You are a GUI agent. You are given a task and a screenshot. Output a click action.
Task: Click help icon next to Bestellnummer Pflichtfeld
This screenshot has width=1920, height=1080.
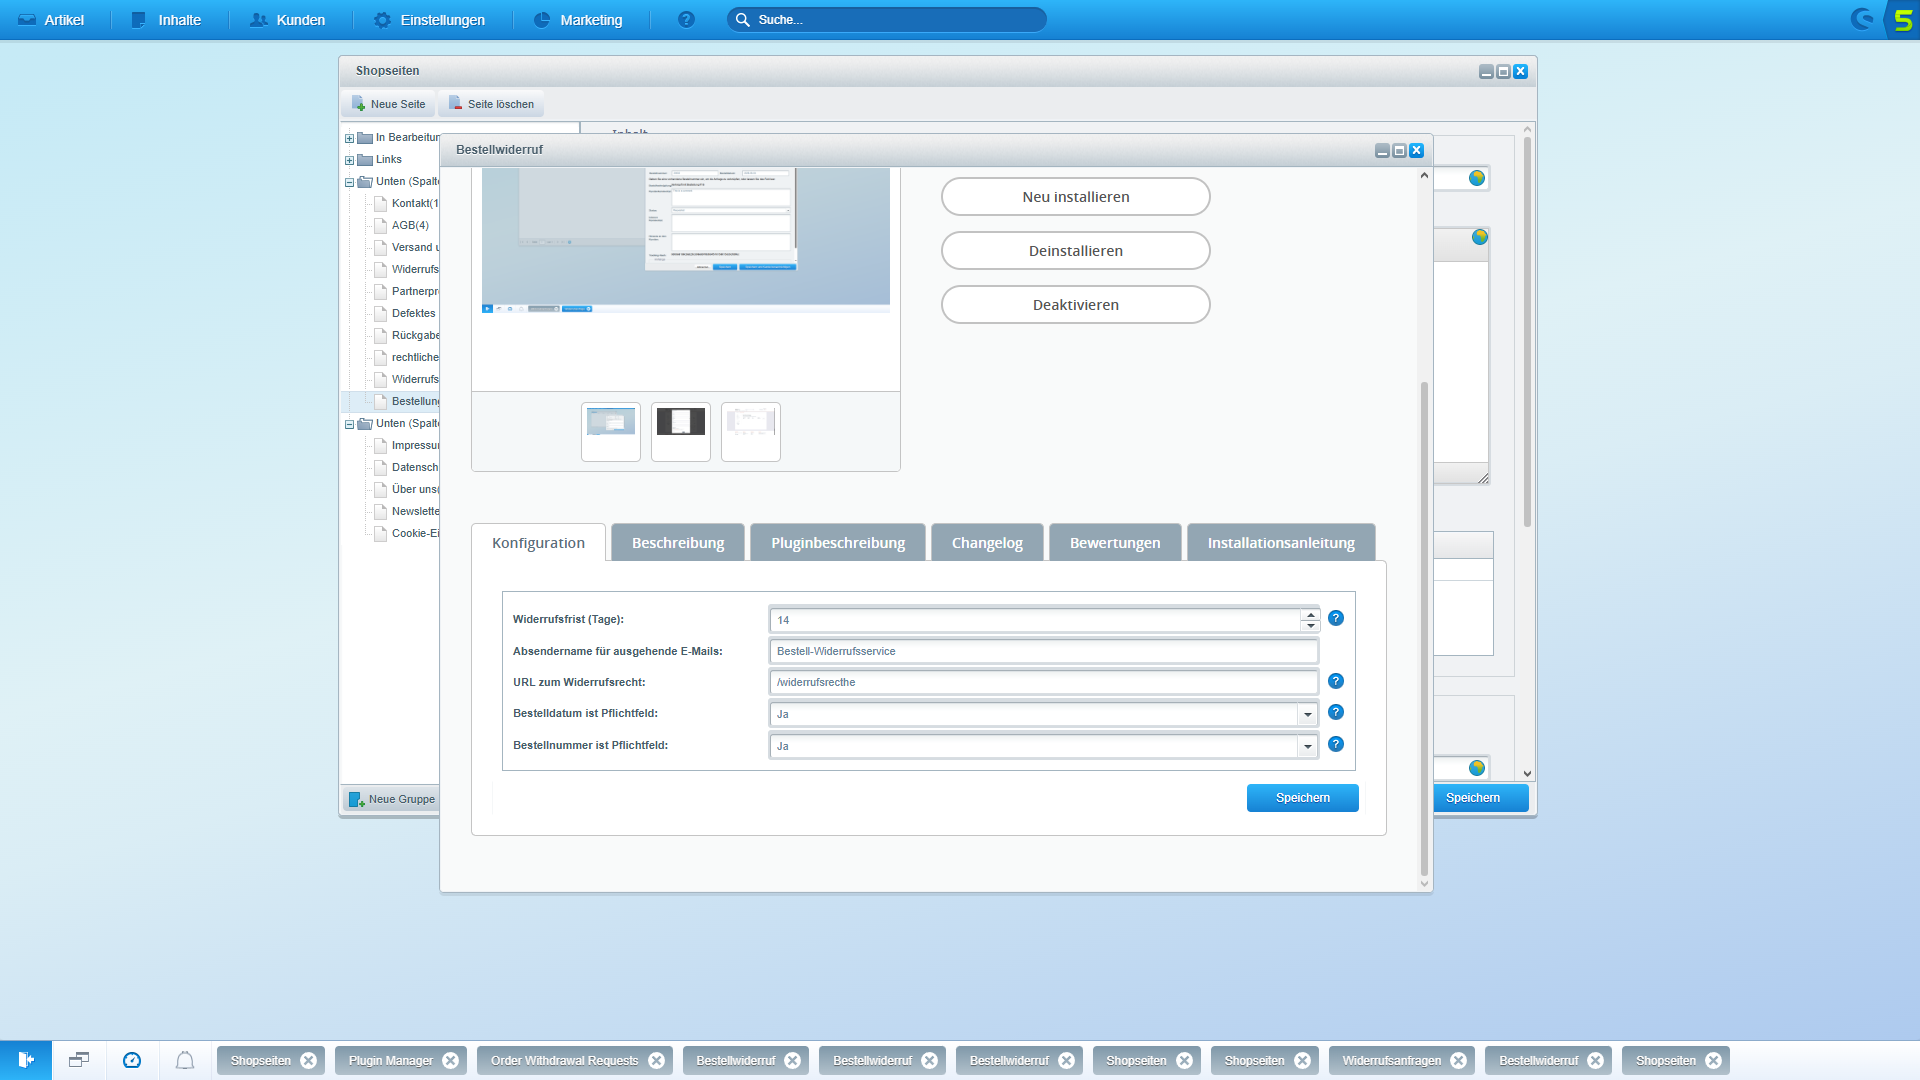pos(1336,744)
